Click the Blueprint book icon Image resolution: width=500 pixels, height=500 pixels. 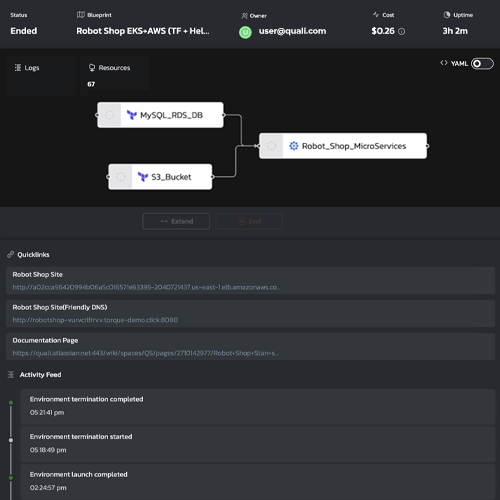pos(81,15)
